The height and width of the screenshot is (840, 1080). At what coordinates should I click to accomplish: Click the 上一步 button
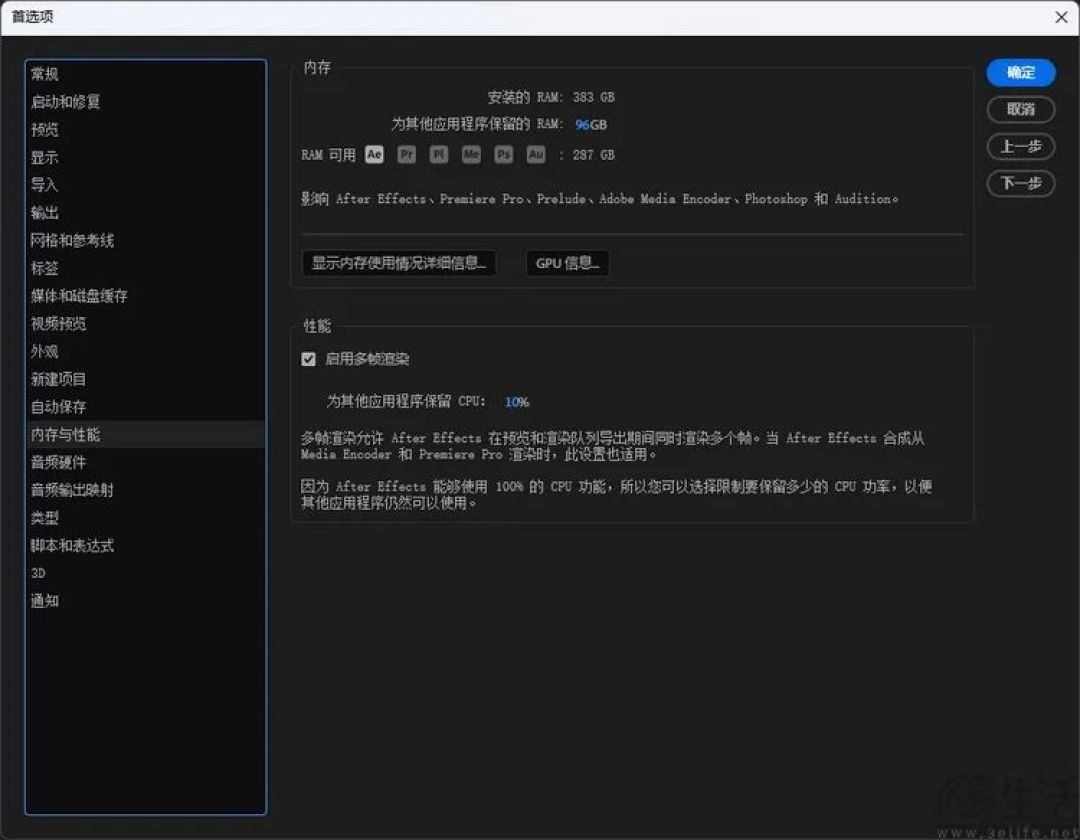point(1021,147)
